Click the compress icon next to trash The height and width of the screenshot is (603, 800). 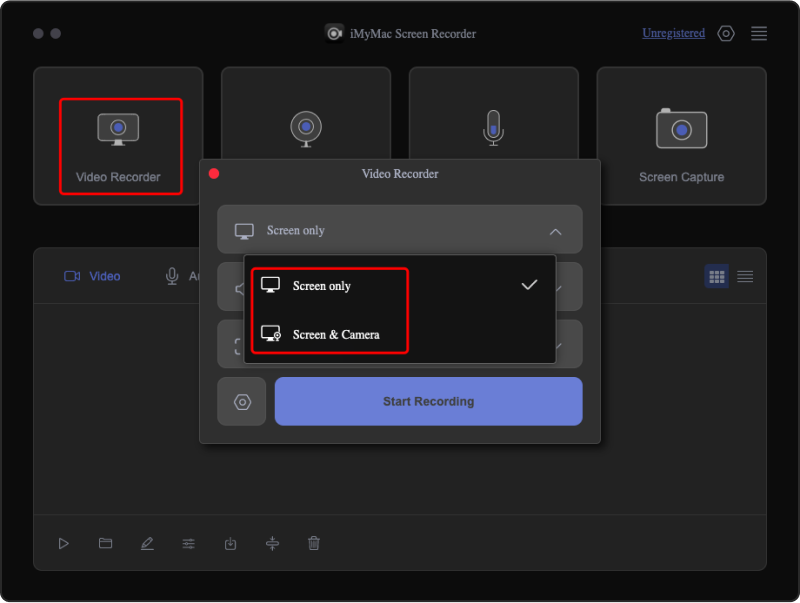[x=272, y=543]
